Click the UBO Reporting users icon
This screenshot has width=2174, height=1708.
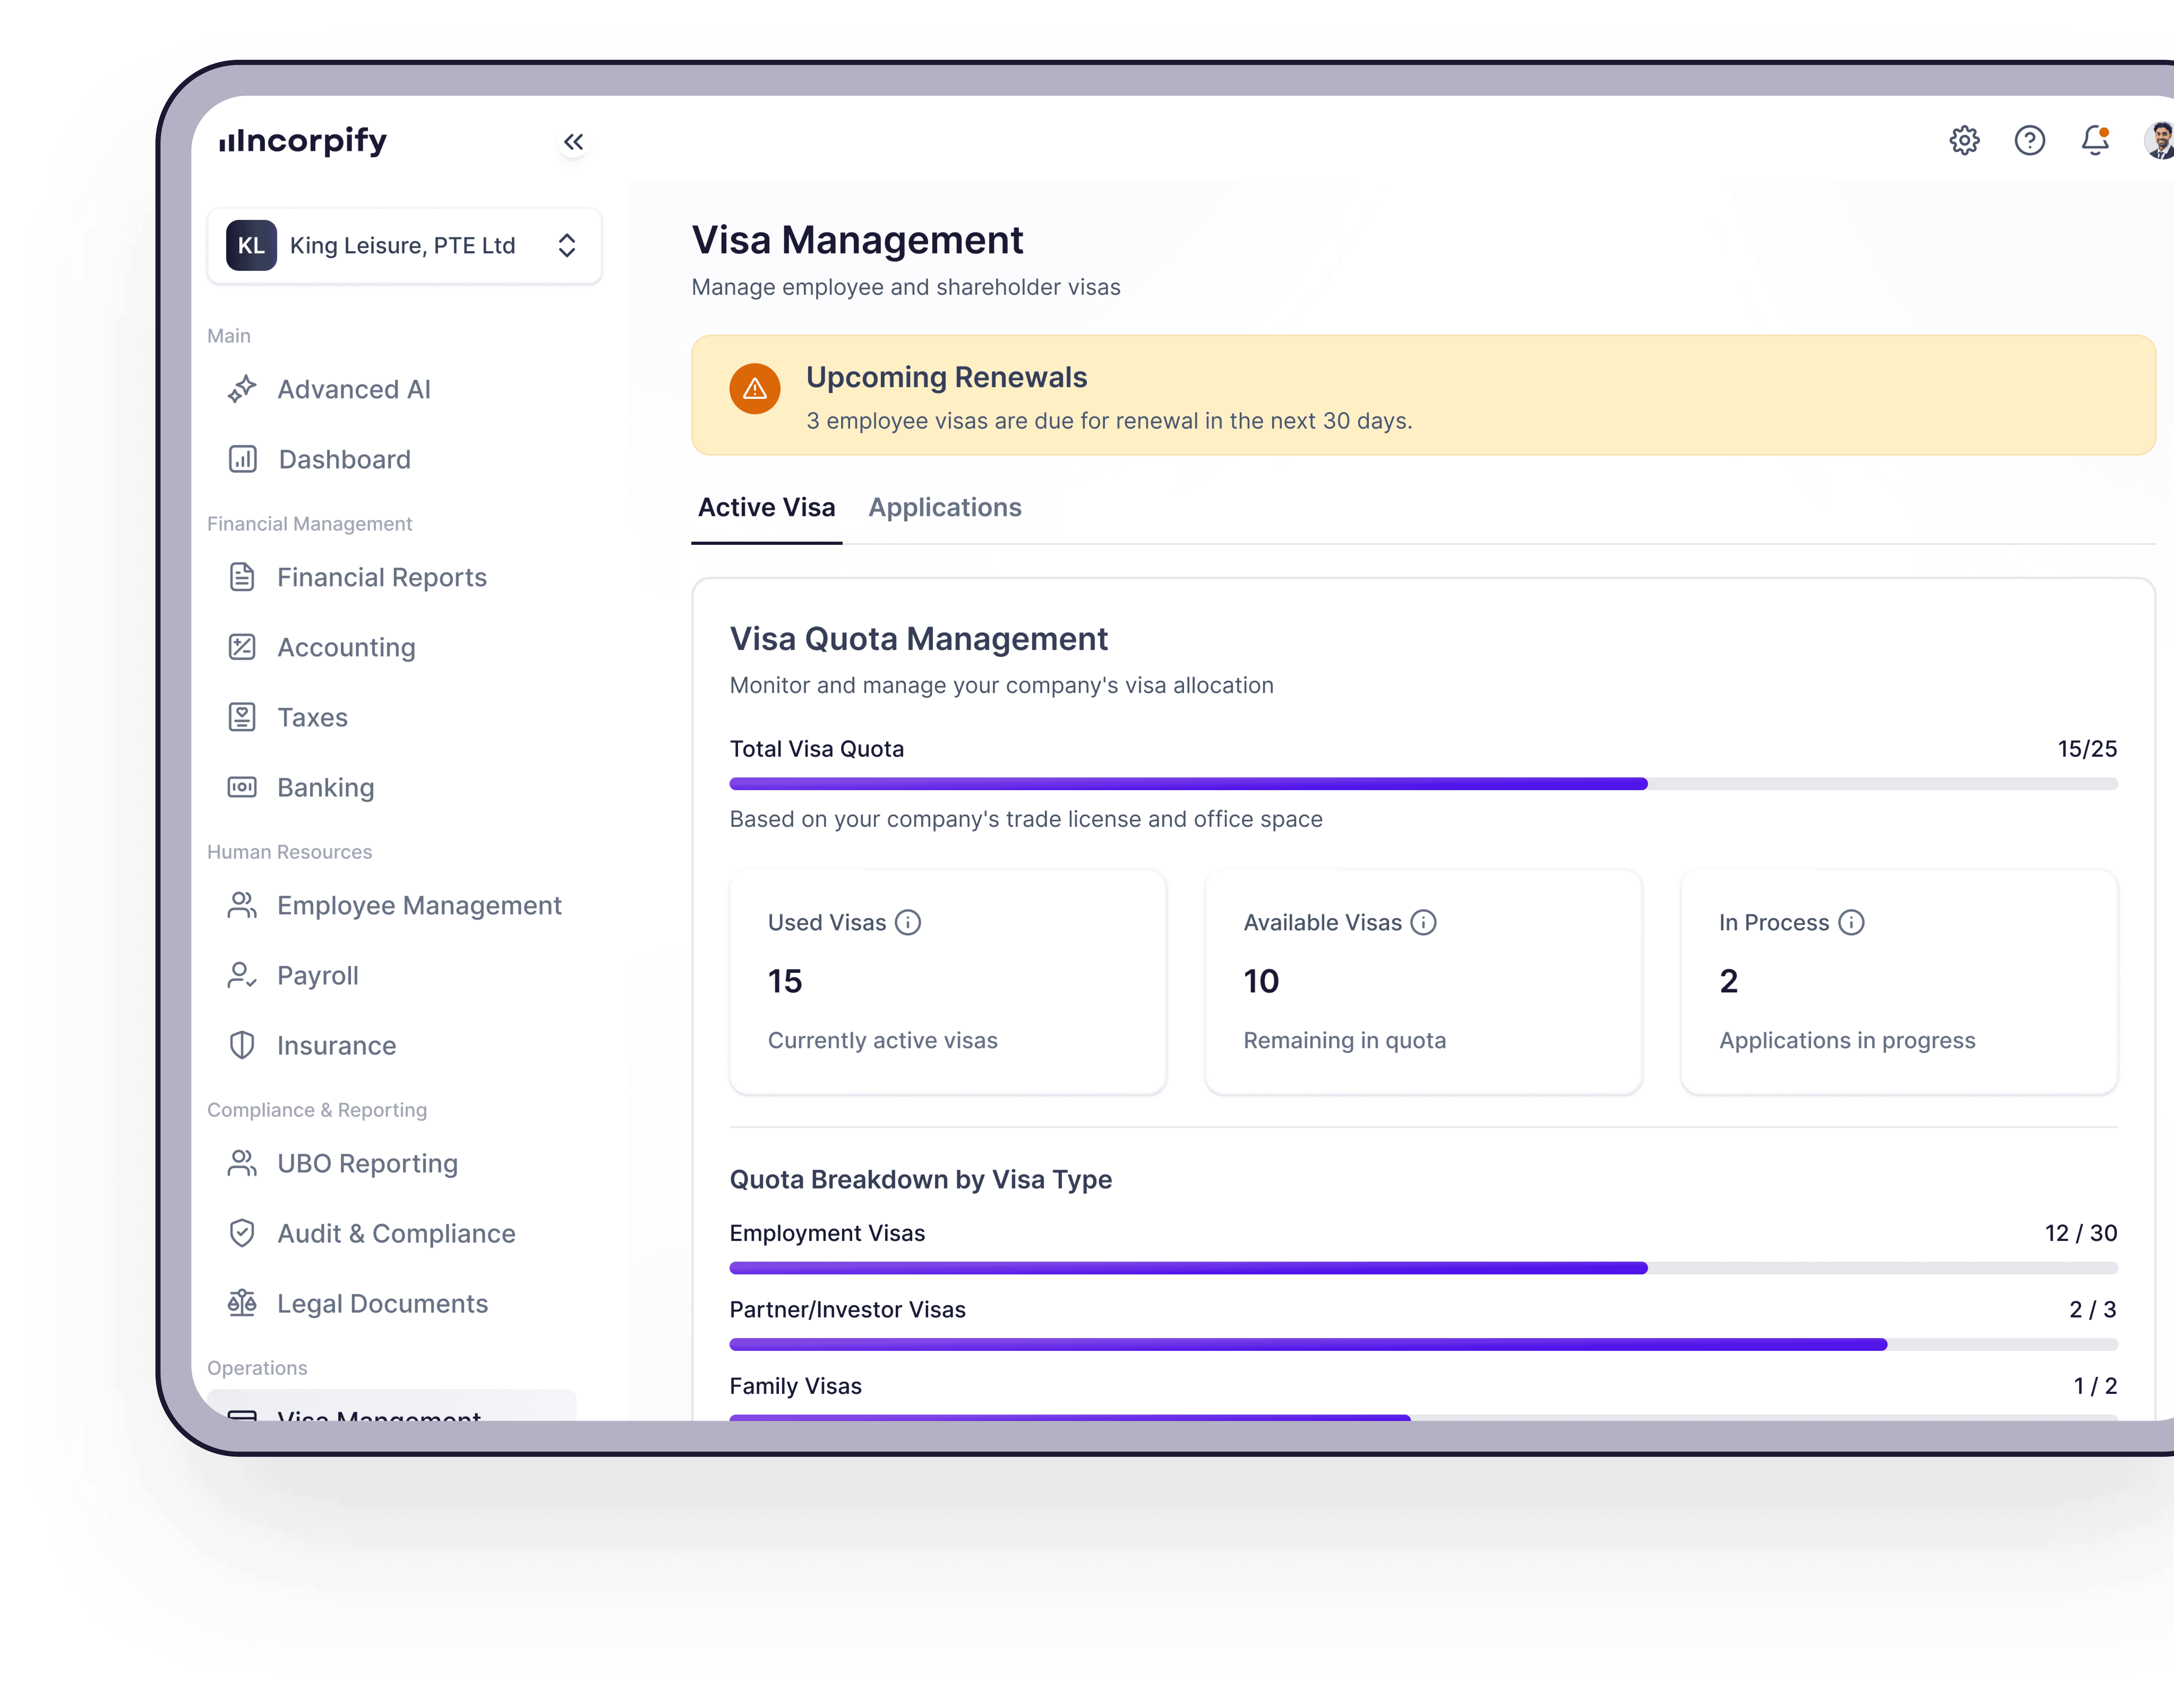242,1163
